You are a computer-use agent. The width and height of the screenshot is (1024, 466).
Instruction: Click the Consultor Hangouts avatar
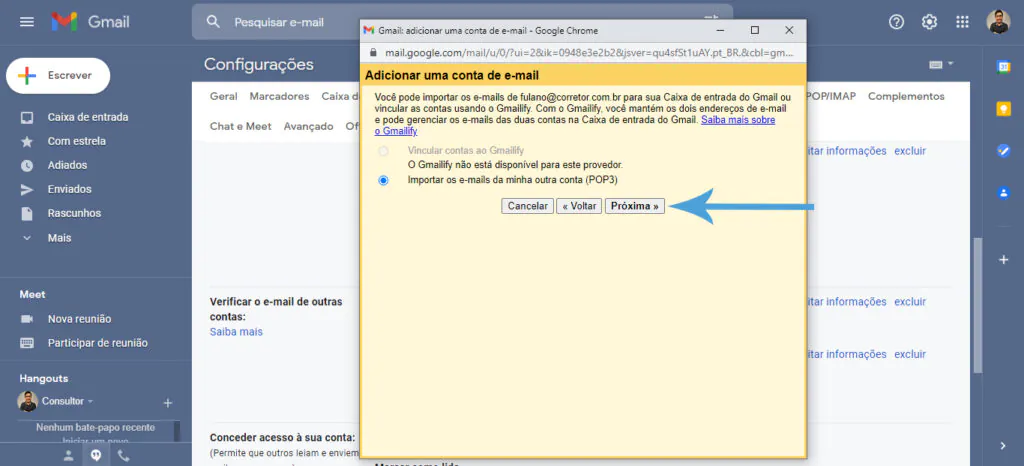tap(27, 401)
